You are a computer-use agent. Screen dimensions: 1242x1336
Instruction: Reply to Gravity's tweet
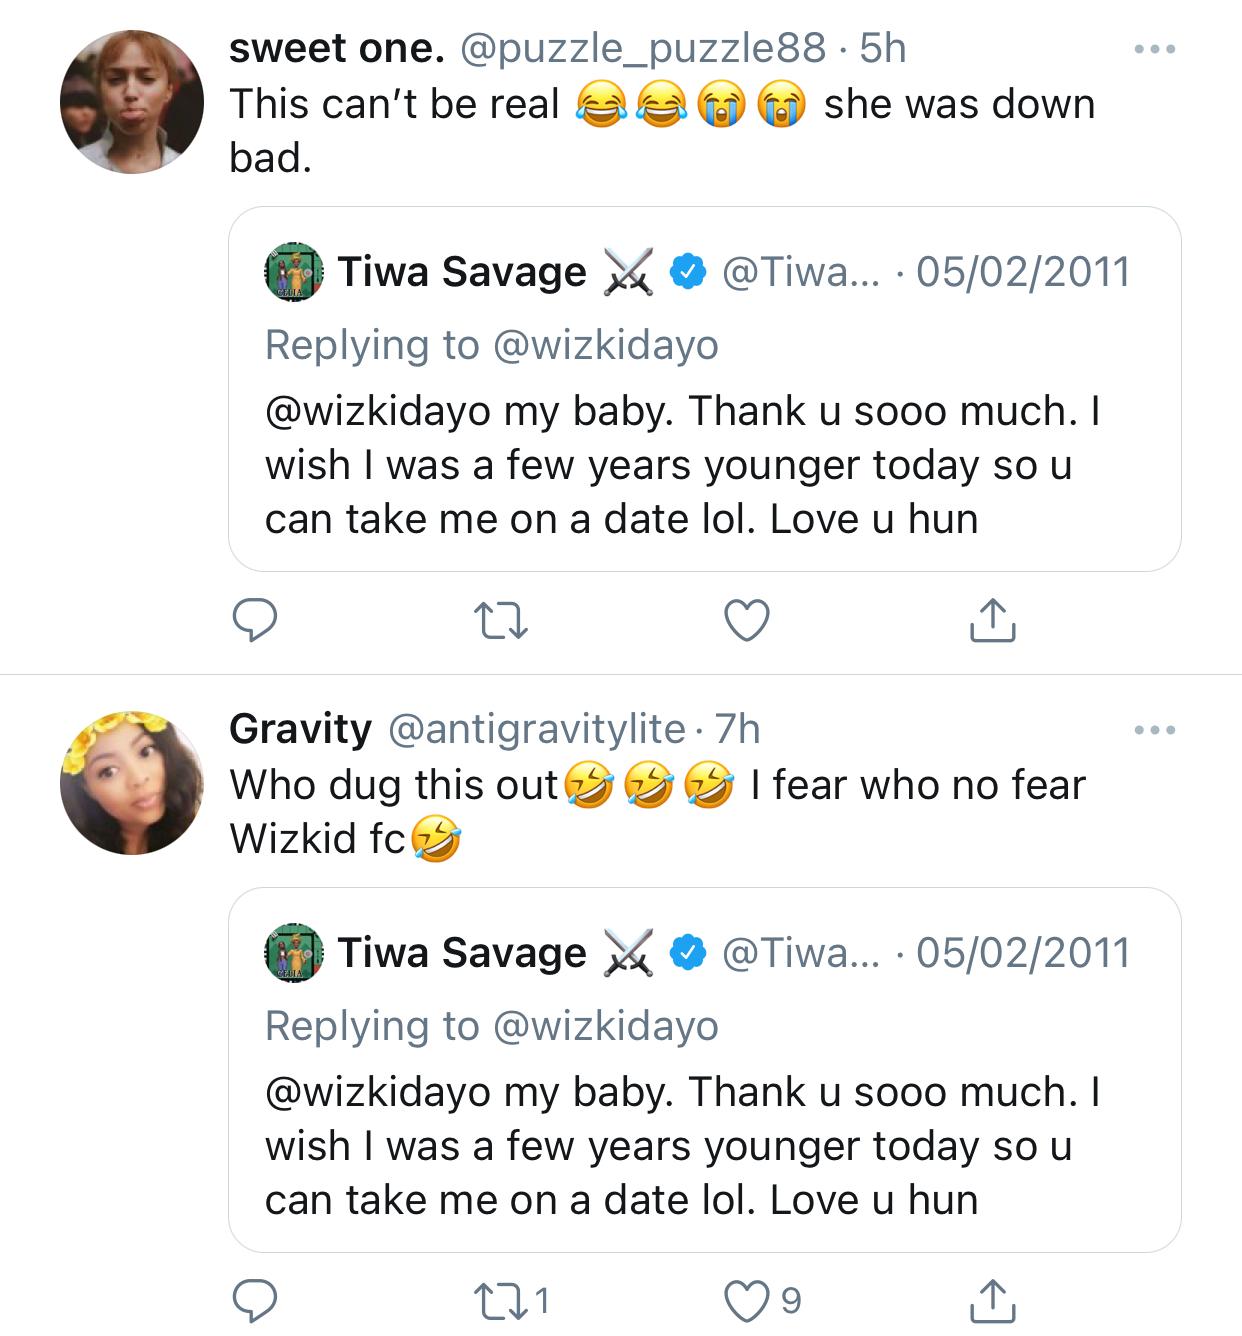point(255,1301)
